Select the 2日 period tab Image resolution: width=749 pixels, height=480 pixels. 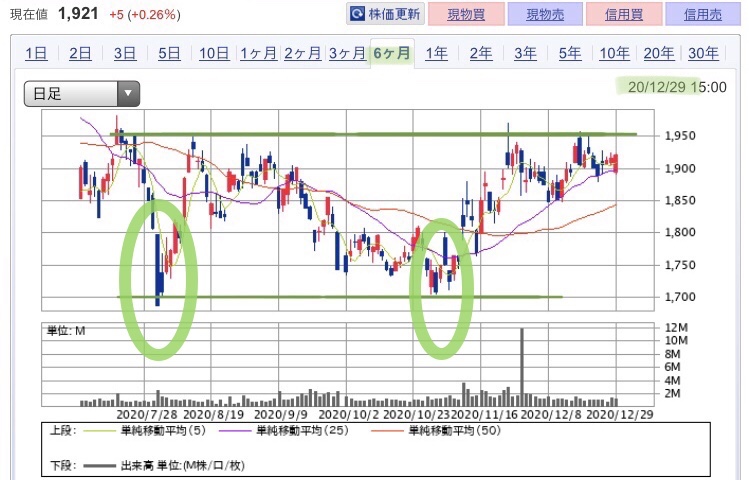pos(80,53)
